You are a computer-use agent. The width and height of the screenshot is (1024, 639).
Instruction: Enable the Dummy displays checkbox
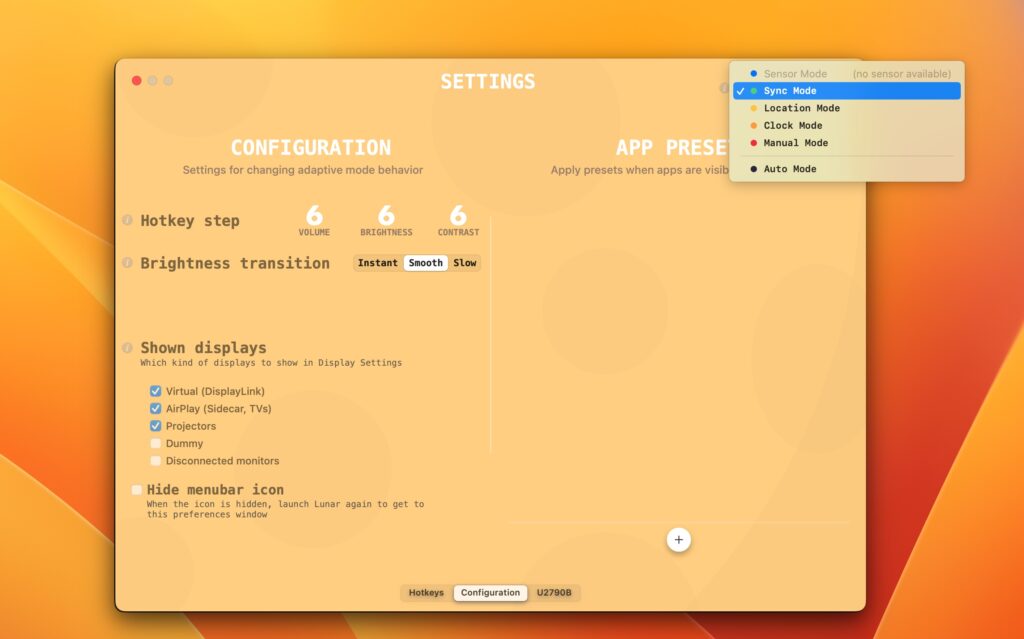coord(156,443)
